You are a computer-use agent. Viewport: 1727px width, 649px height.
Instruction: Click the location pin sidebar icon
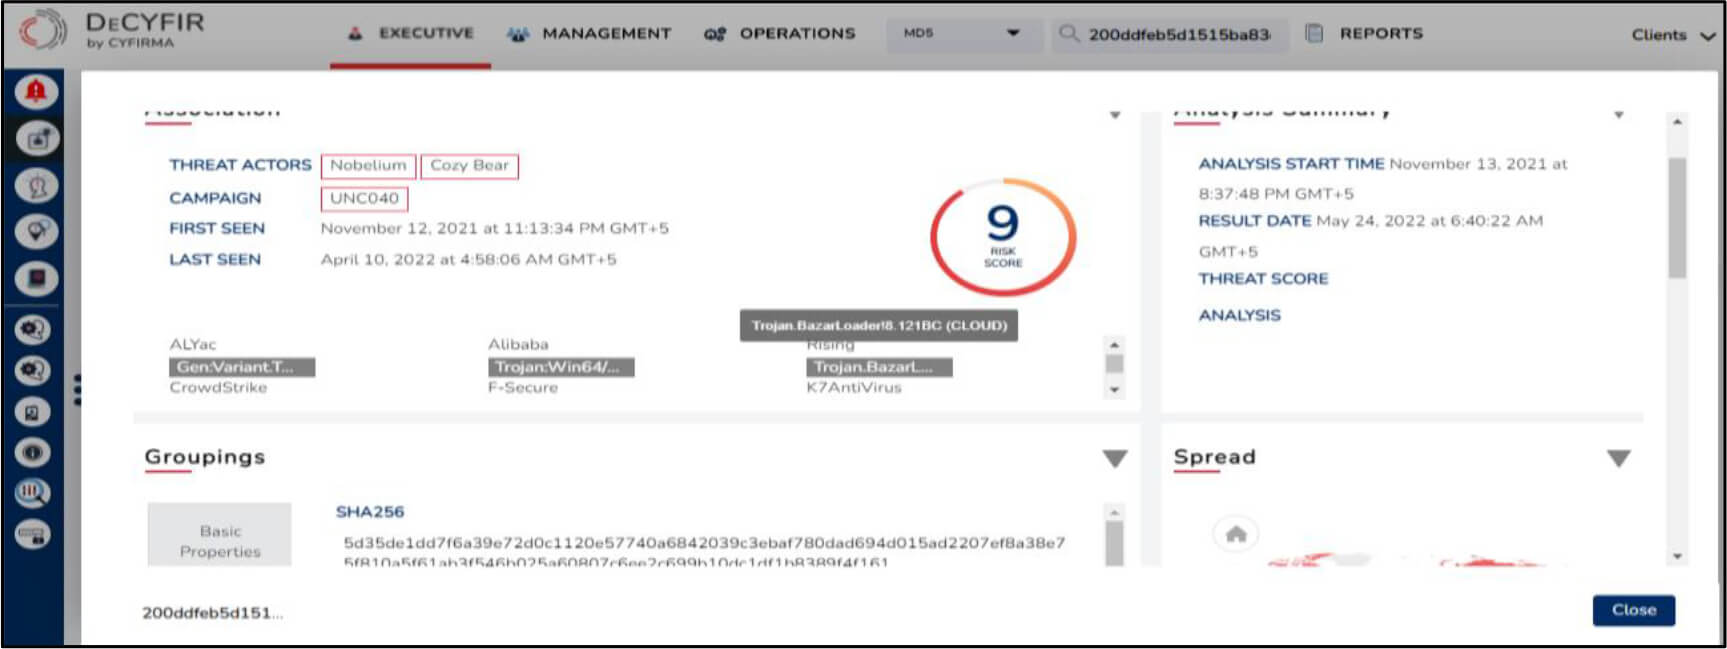pyautogui.click(x=36, y=232)
